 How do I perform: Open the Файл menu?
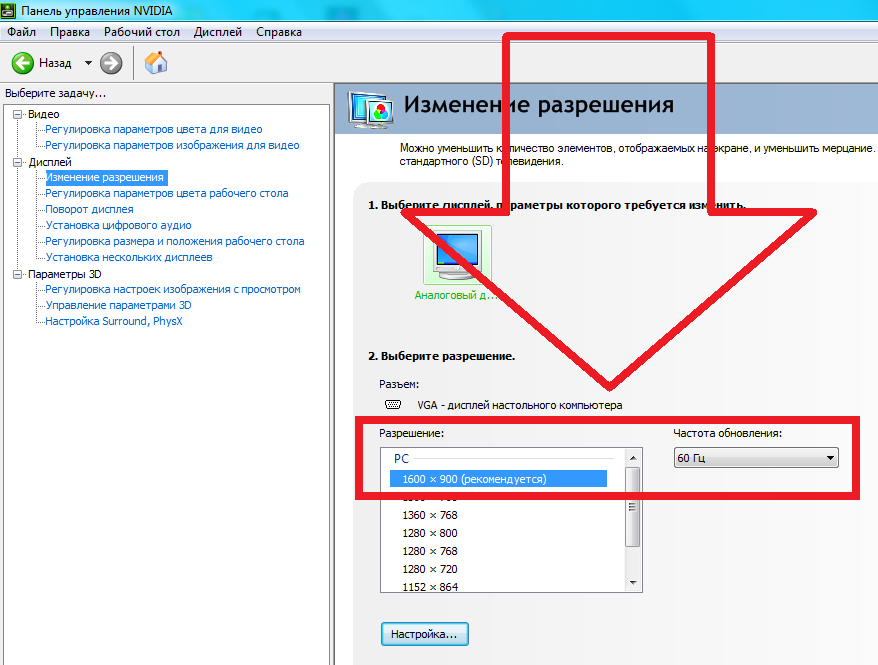coord(21,32)
